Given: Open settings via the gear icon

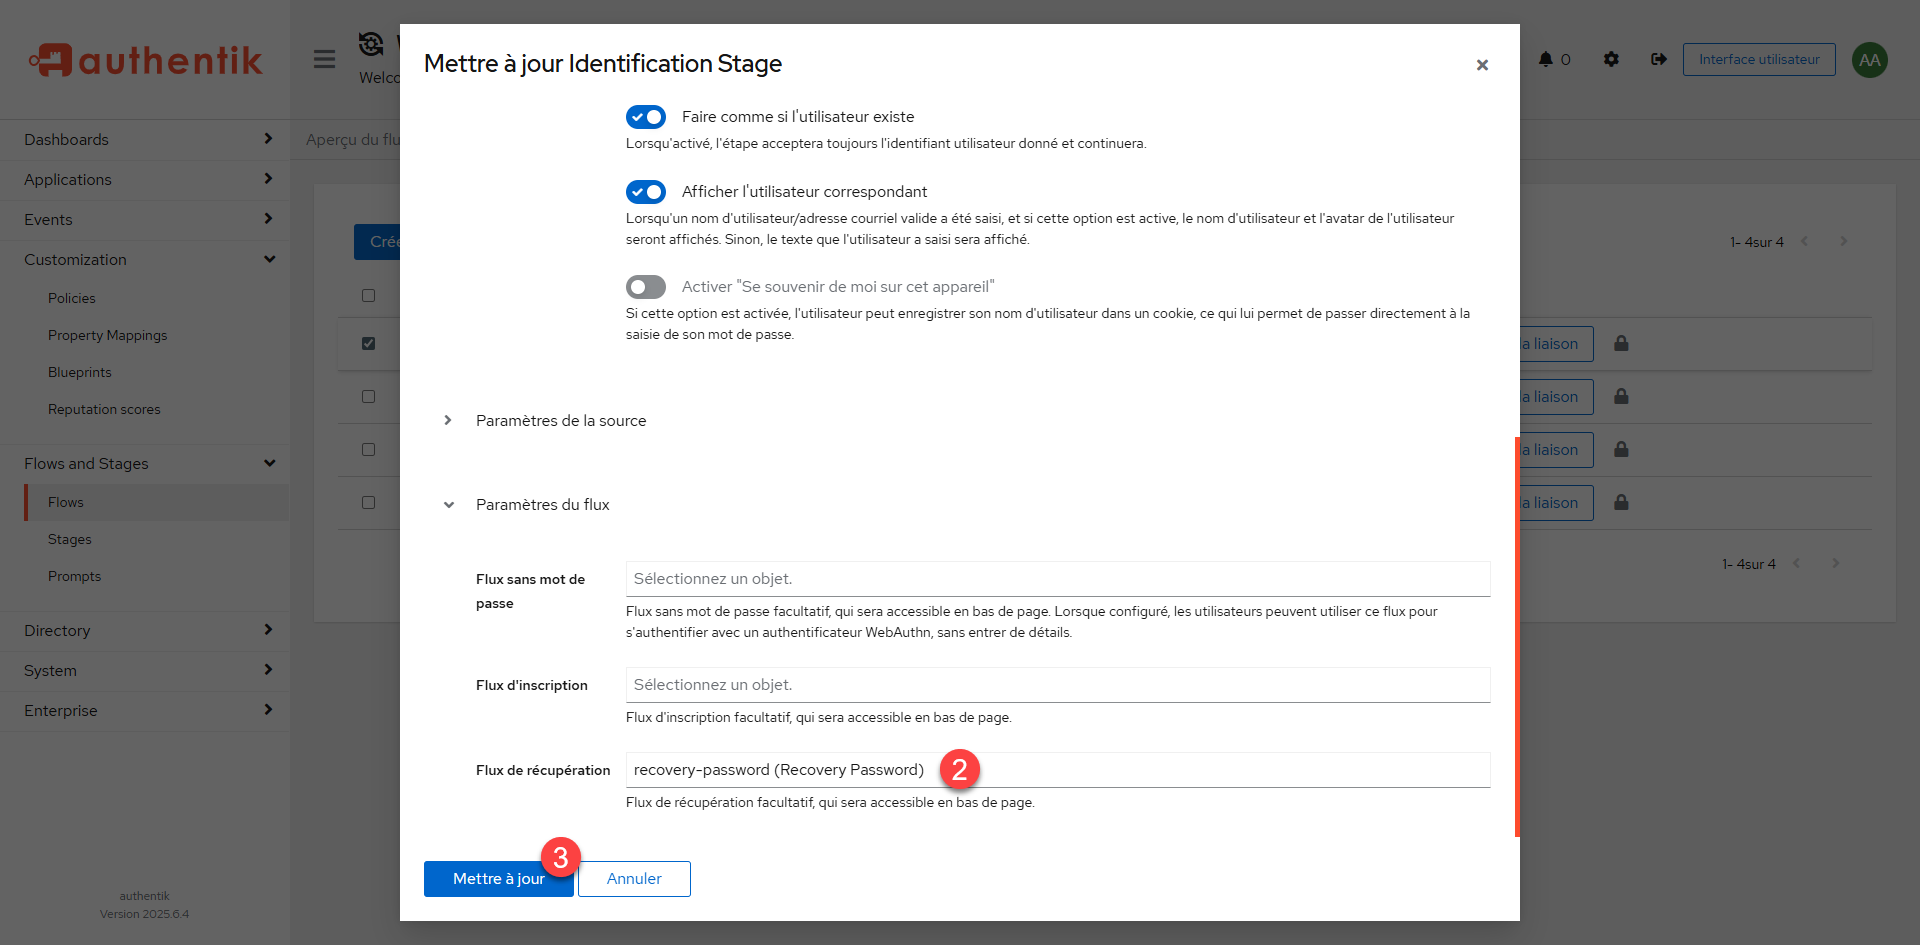Looking at the screenshot, I should coord(1611,59).
